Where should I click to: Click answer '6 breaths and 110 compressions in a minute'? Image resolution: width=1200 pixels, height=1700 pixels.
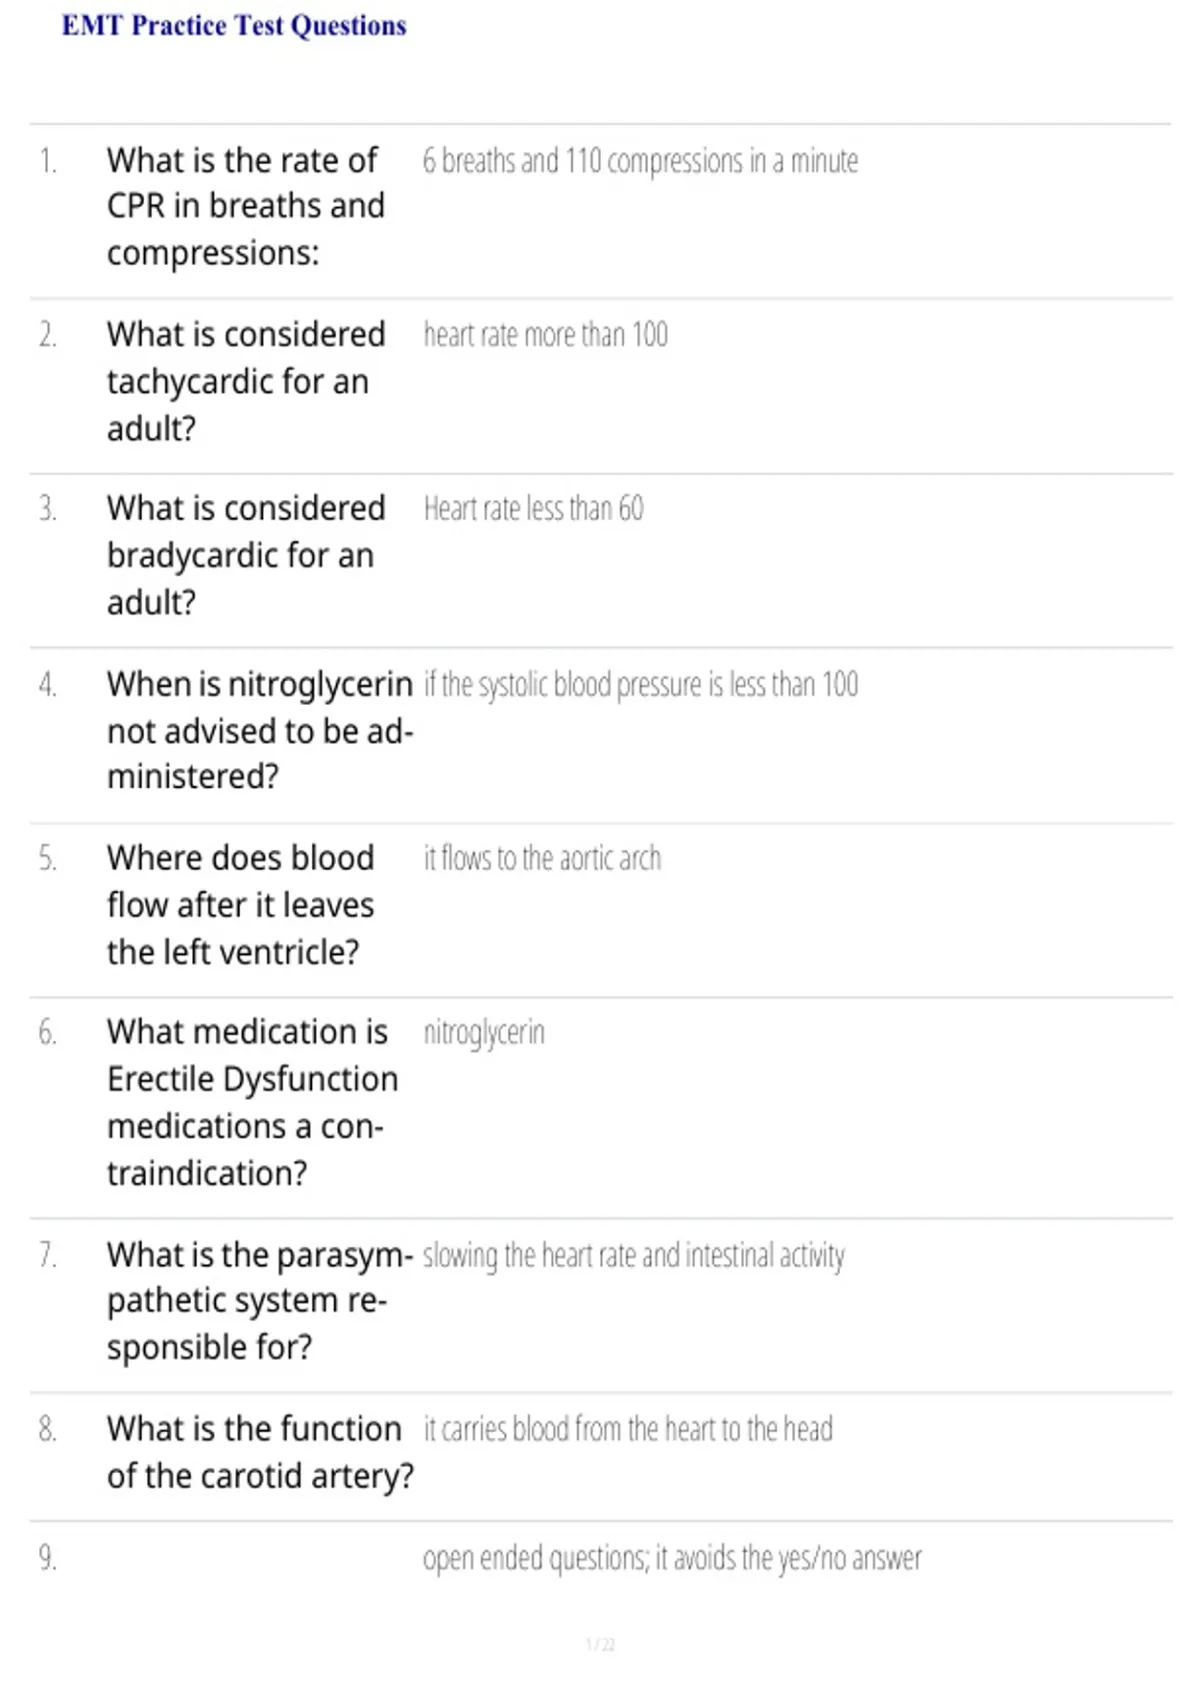click(640, 161)
